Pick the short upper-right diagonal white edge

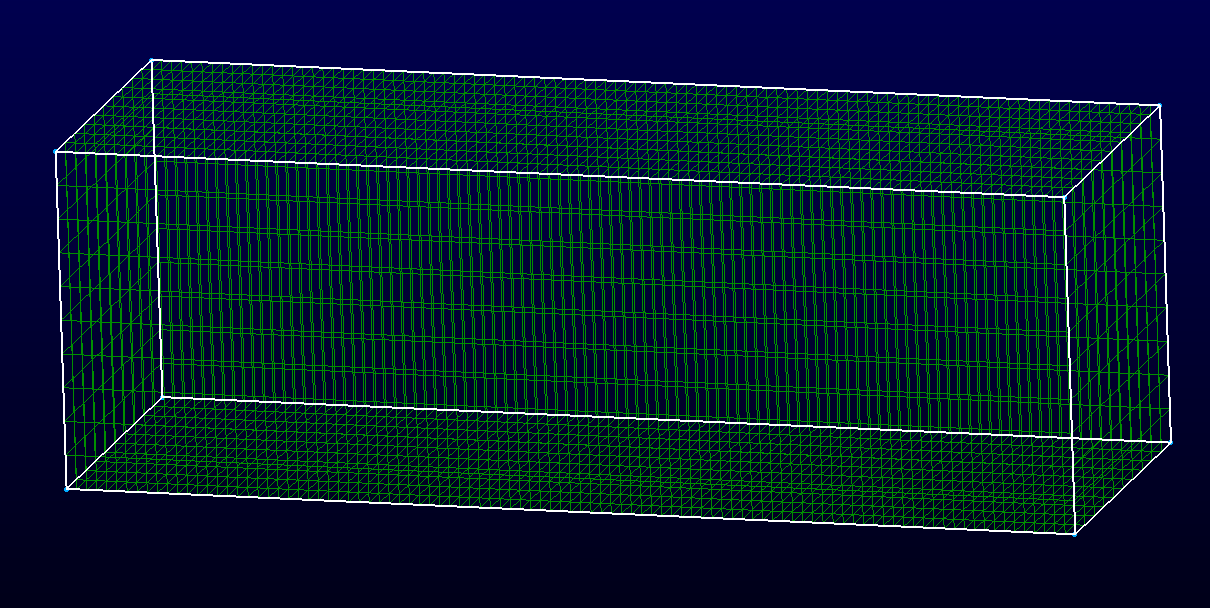[x=1112, y=151]
